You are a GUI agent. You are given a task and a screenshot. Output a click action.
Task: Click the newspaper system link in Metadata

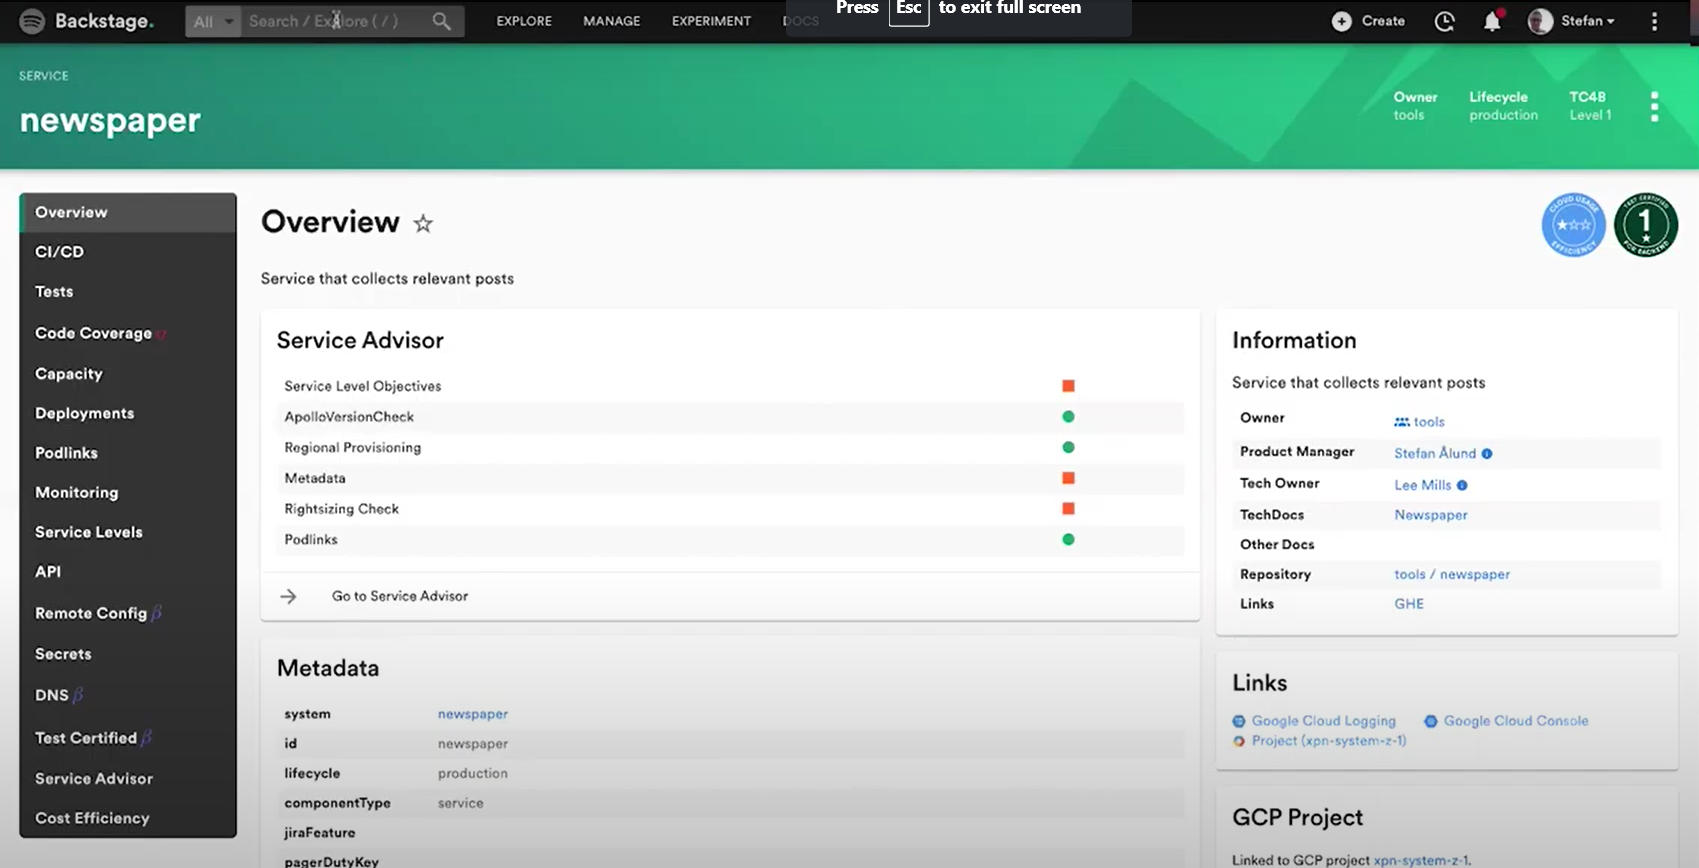(x=473, y=714)
